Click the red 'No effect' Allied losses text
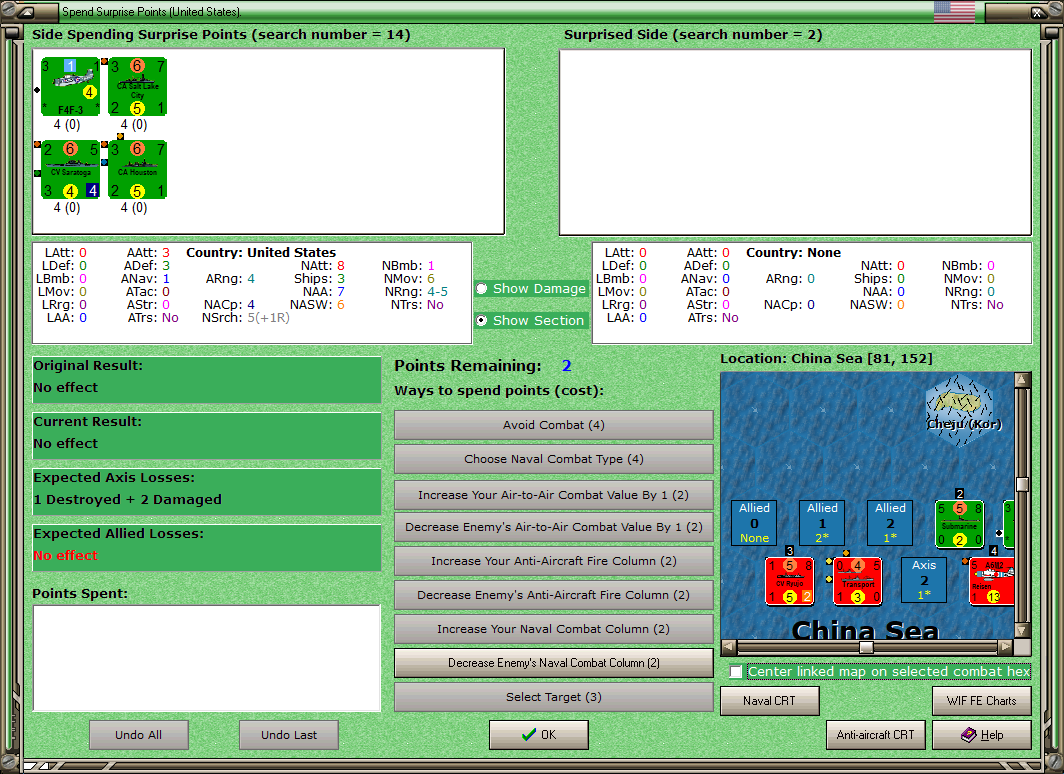 (66, 555)
